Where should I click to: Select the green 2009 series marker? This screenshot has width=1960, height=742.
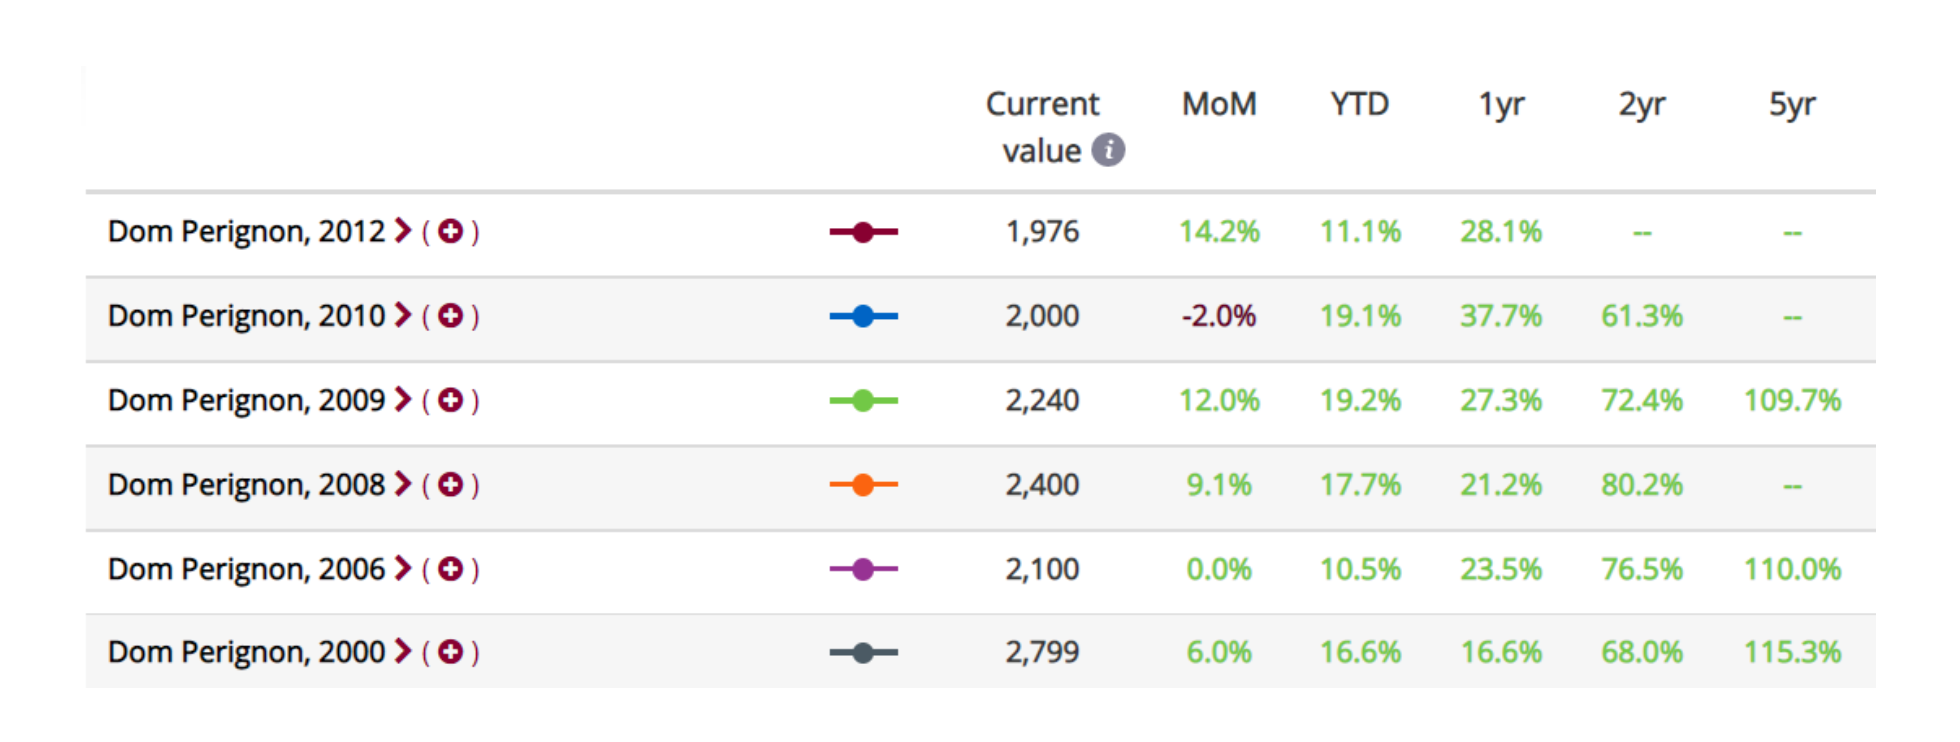click(864, 401)
